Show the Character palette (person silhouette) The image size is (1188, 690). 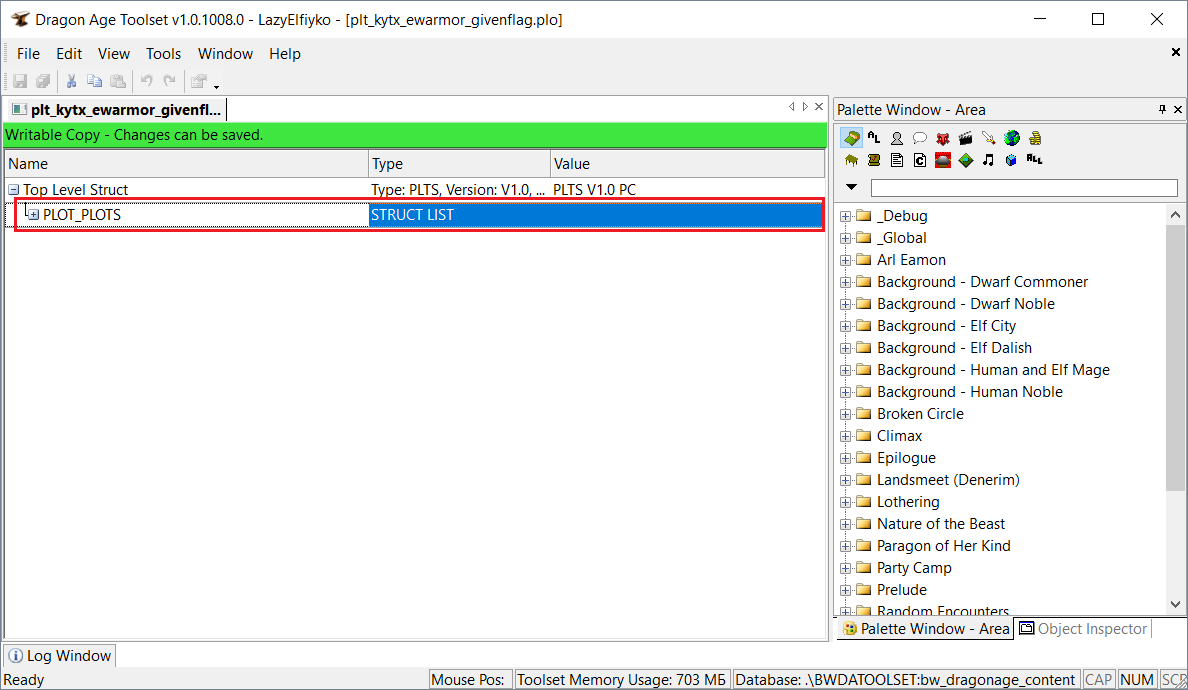pyautogui.click(x=896, y=138)
